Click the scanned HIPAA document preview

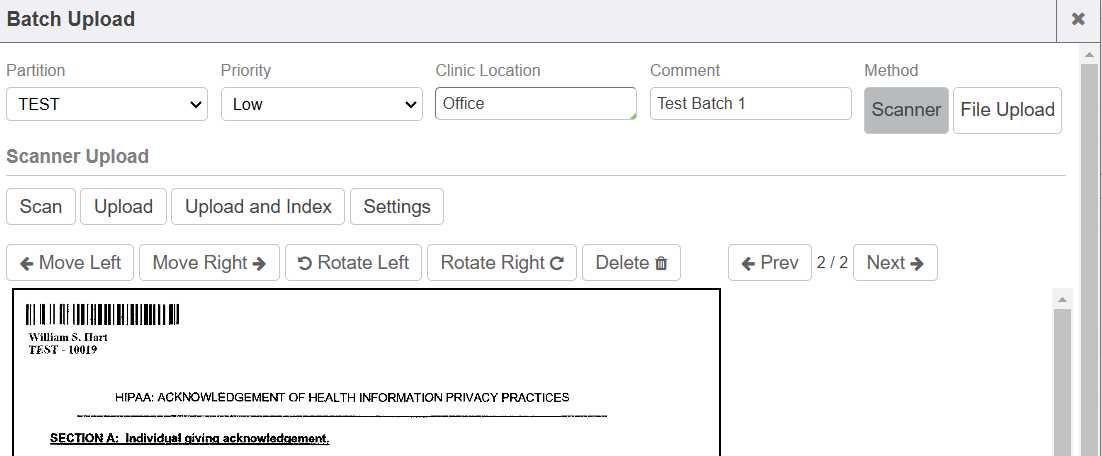pyautogui.click(x=366, y=380)
